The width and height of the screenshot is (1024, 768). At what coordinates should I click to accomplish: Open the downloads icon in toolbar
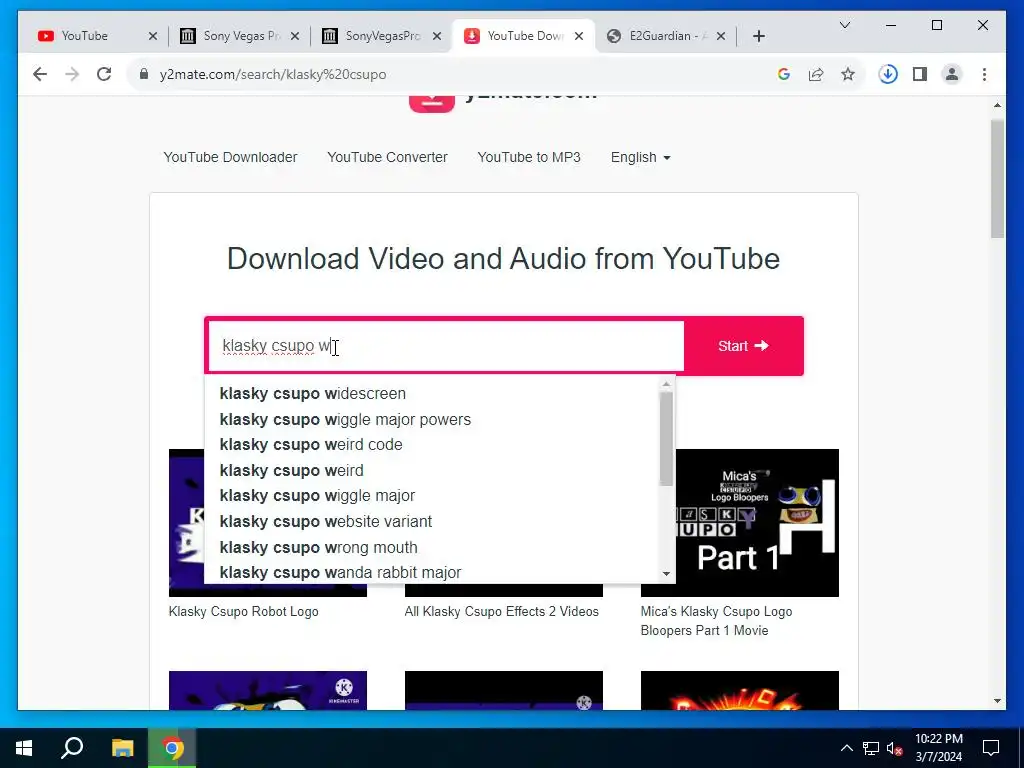click(x=888, y=74)
